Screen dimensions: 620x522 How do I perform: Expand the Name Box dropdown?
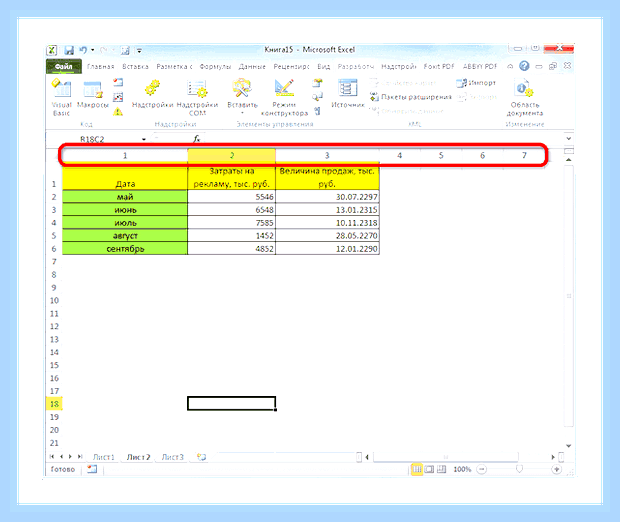click(144, 139)
